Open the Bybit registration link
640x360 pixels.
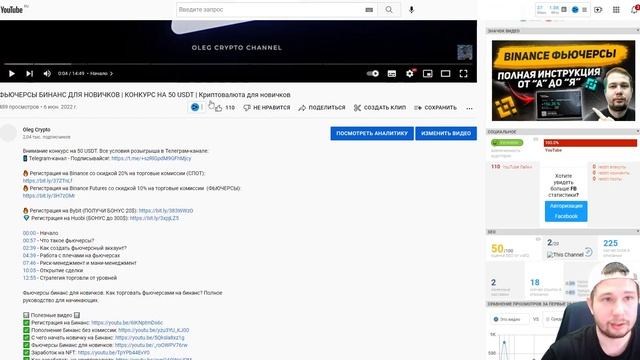point(166,211)
